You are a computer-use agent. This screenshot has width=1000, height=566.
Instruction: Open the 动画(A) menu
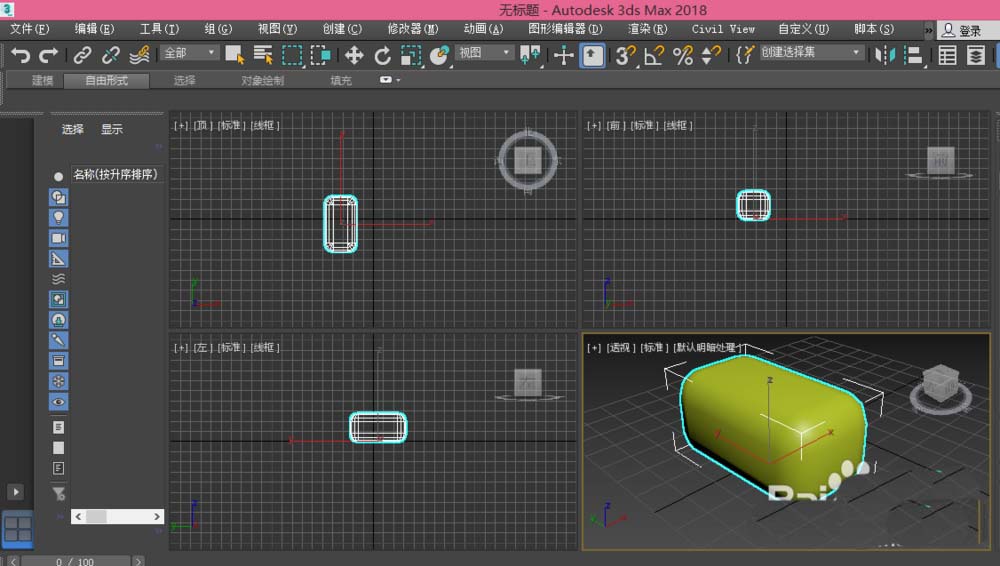[x=483, y=29]
